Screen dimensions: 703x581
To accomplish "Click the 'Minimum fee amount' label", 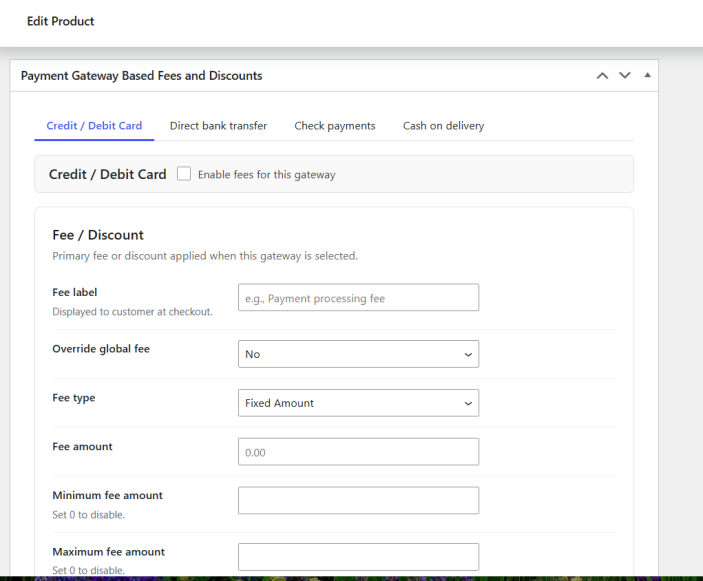I will click(108, 495).
